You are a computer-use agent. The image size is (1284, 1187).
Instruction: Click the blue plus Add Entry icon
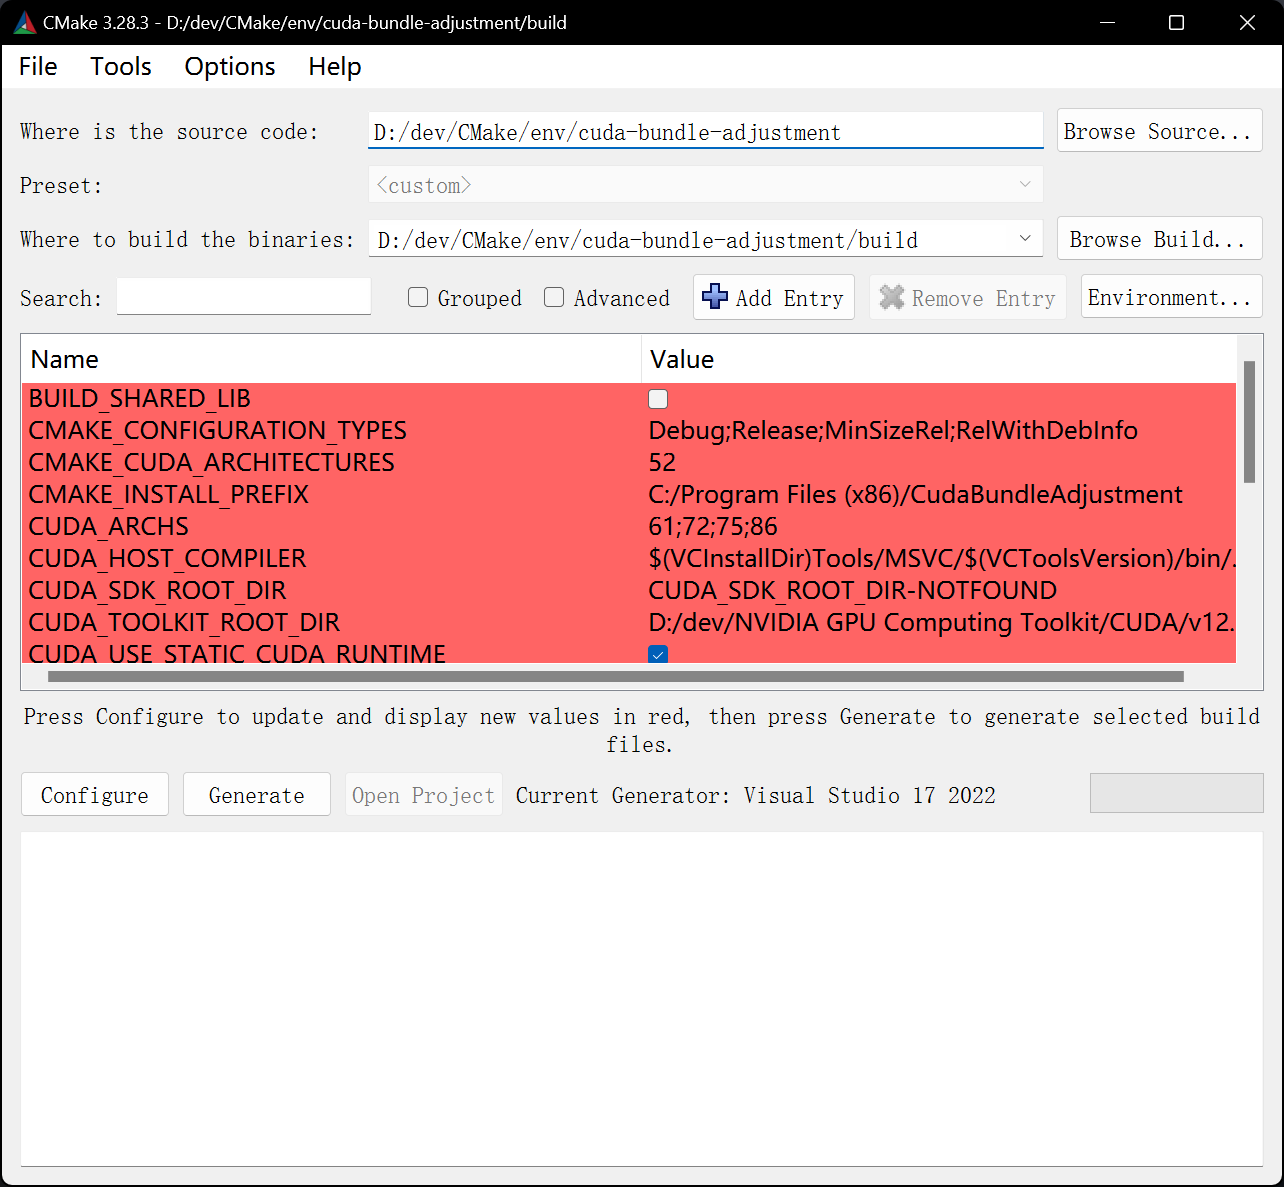point(715,297)
